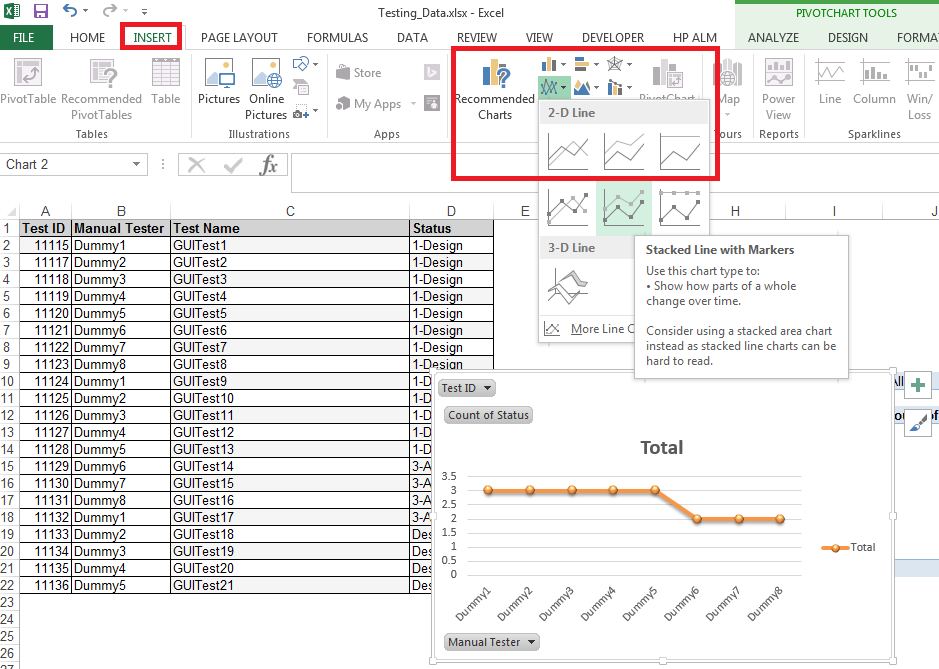Image resolution: width=939 pixels, height=669 pixels.
Task: Select the 3-D Line chart thumbnail
Action: click(568, 286)
